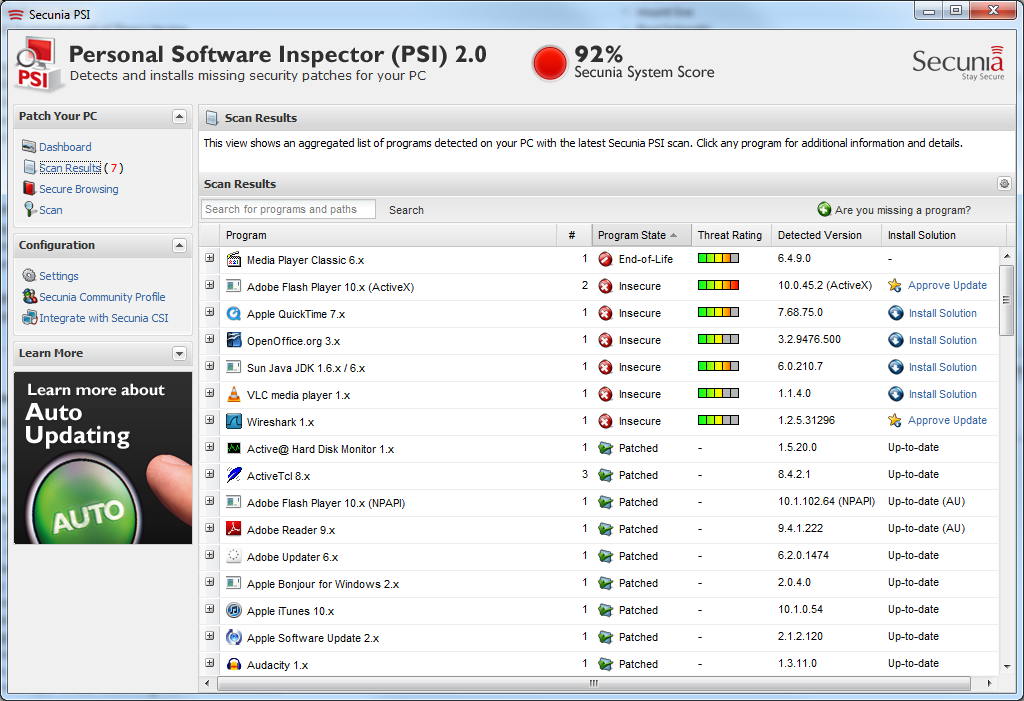Screen dimensions: 1024x701
Task: Open Dashboard from the sidebar
Action: pyautogui.click(x=65, y=147)
